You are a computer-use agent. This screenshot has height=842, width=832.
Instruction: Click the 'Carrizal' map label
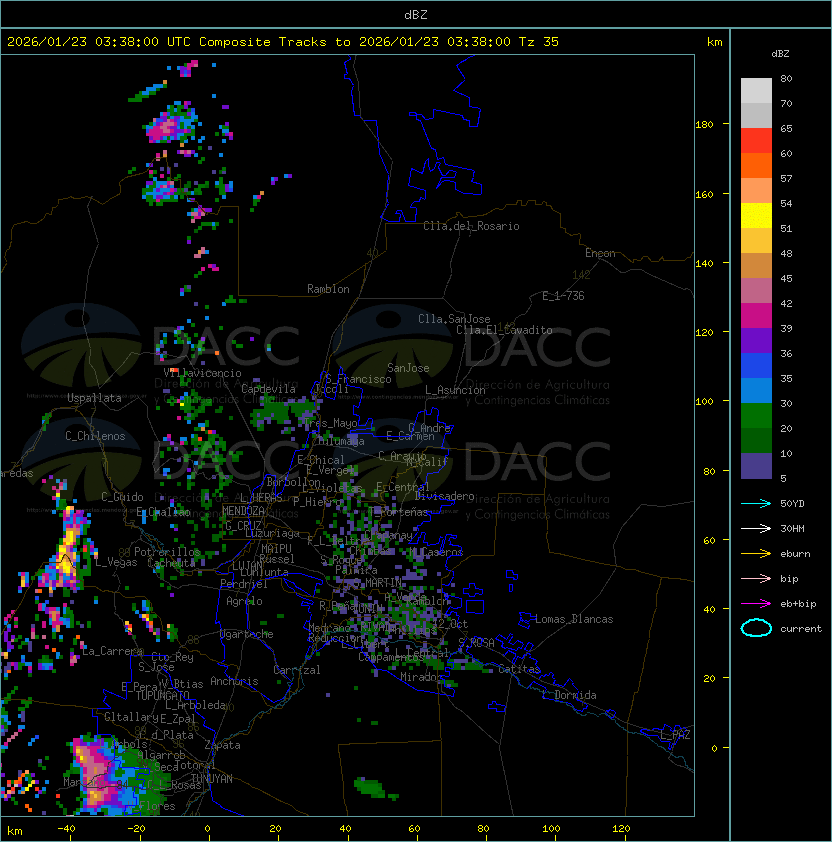pyautogui.click(x=297, y=670)
